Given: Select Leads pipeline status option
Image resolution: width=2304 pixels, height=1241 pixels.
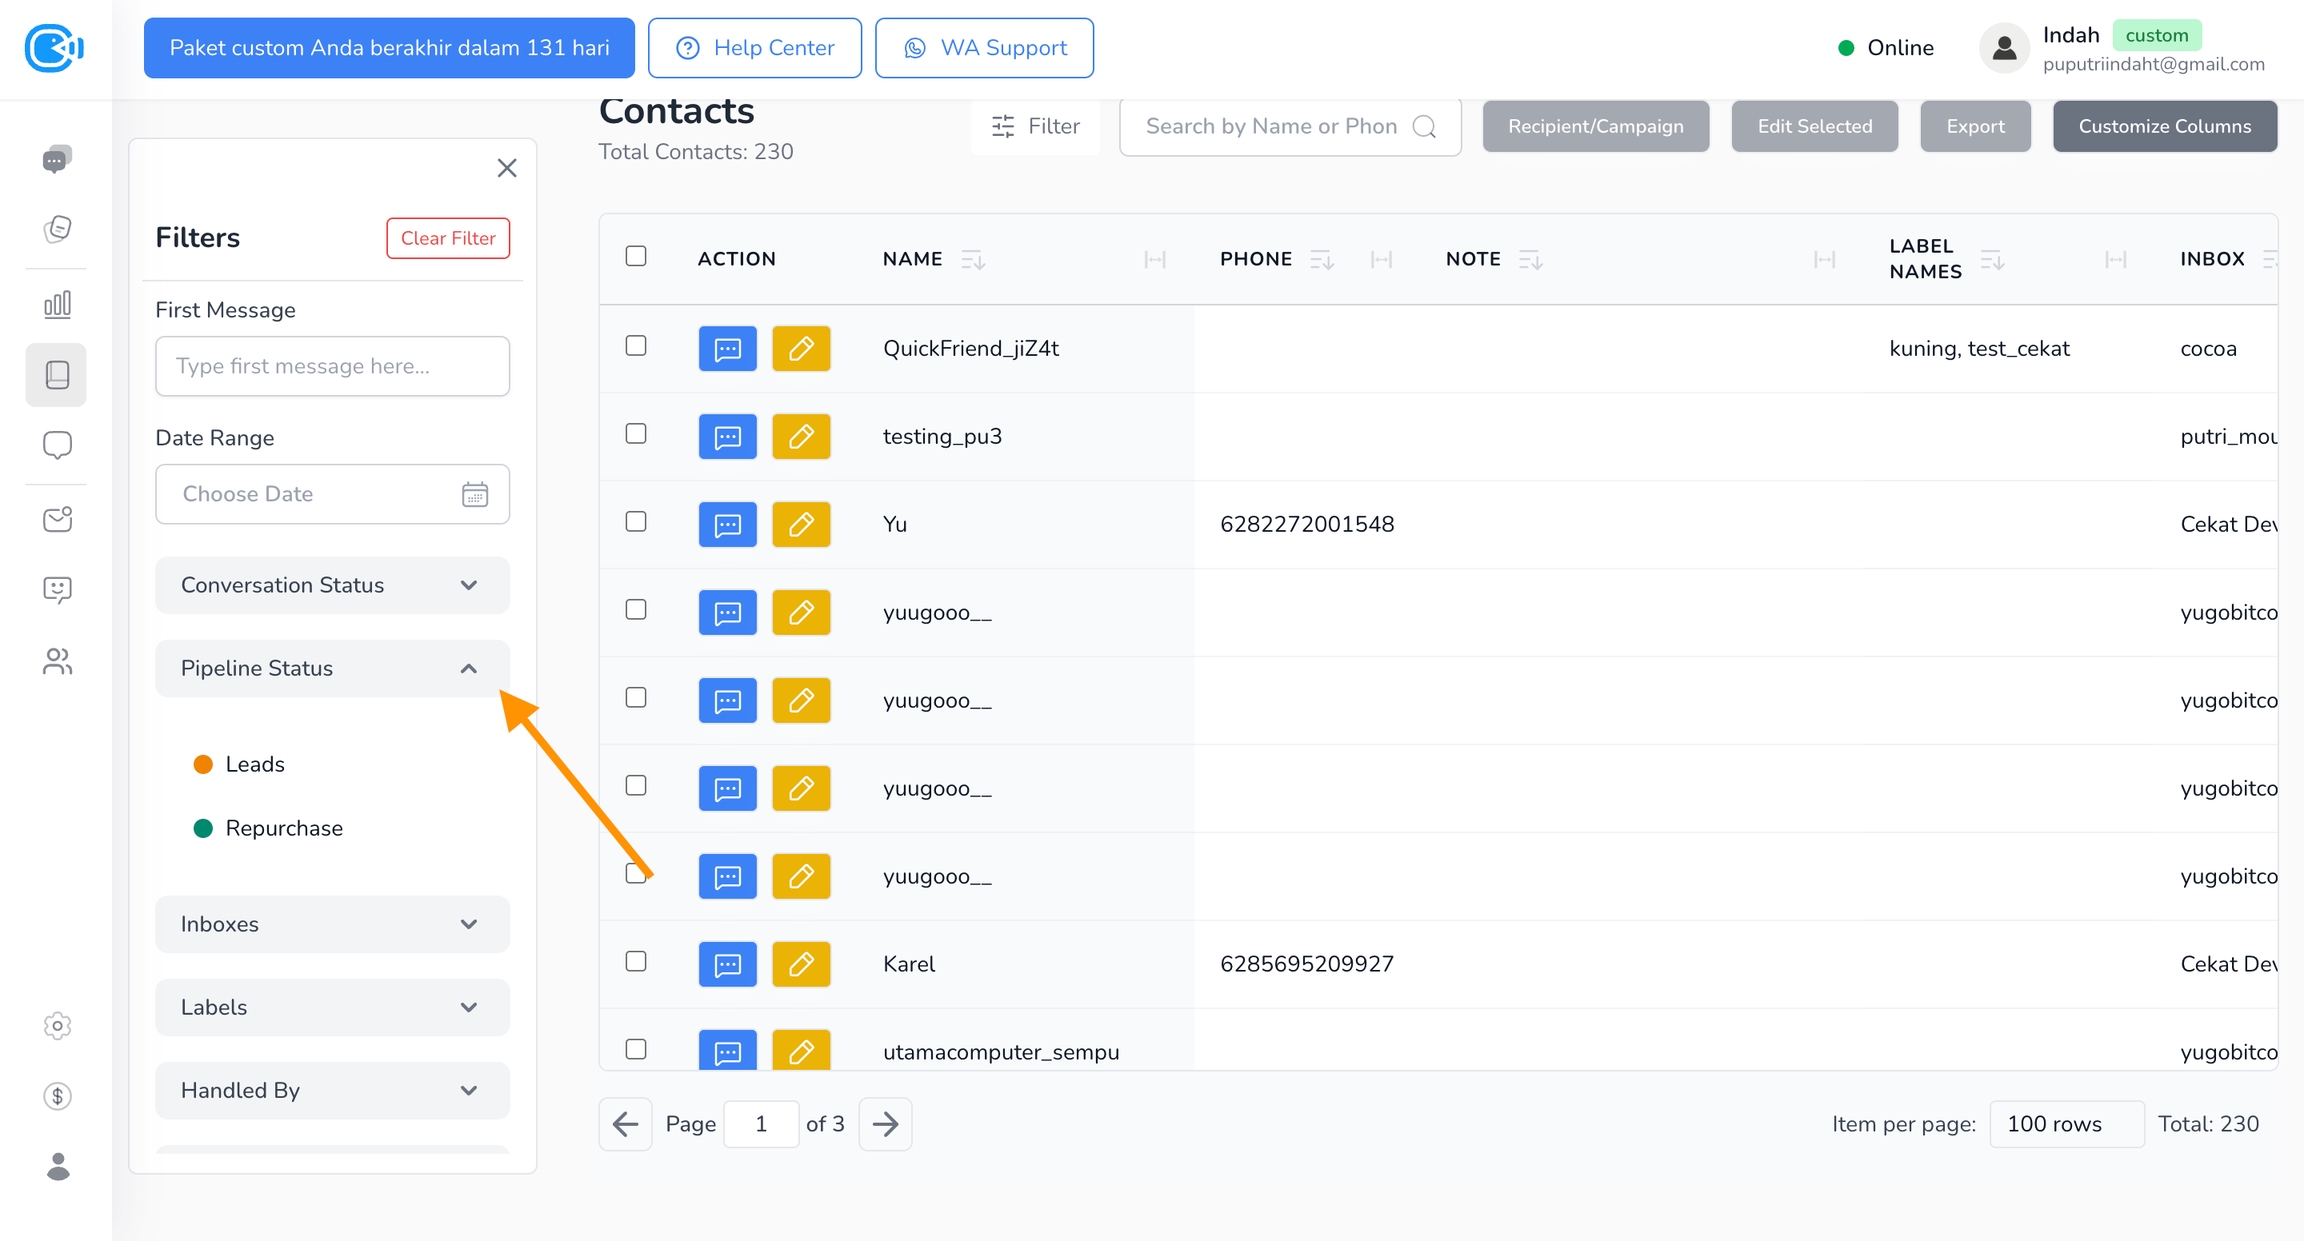Looking at the screenshot, I should point(254,764).
